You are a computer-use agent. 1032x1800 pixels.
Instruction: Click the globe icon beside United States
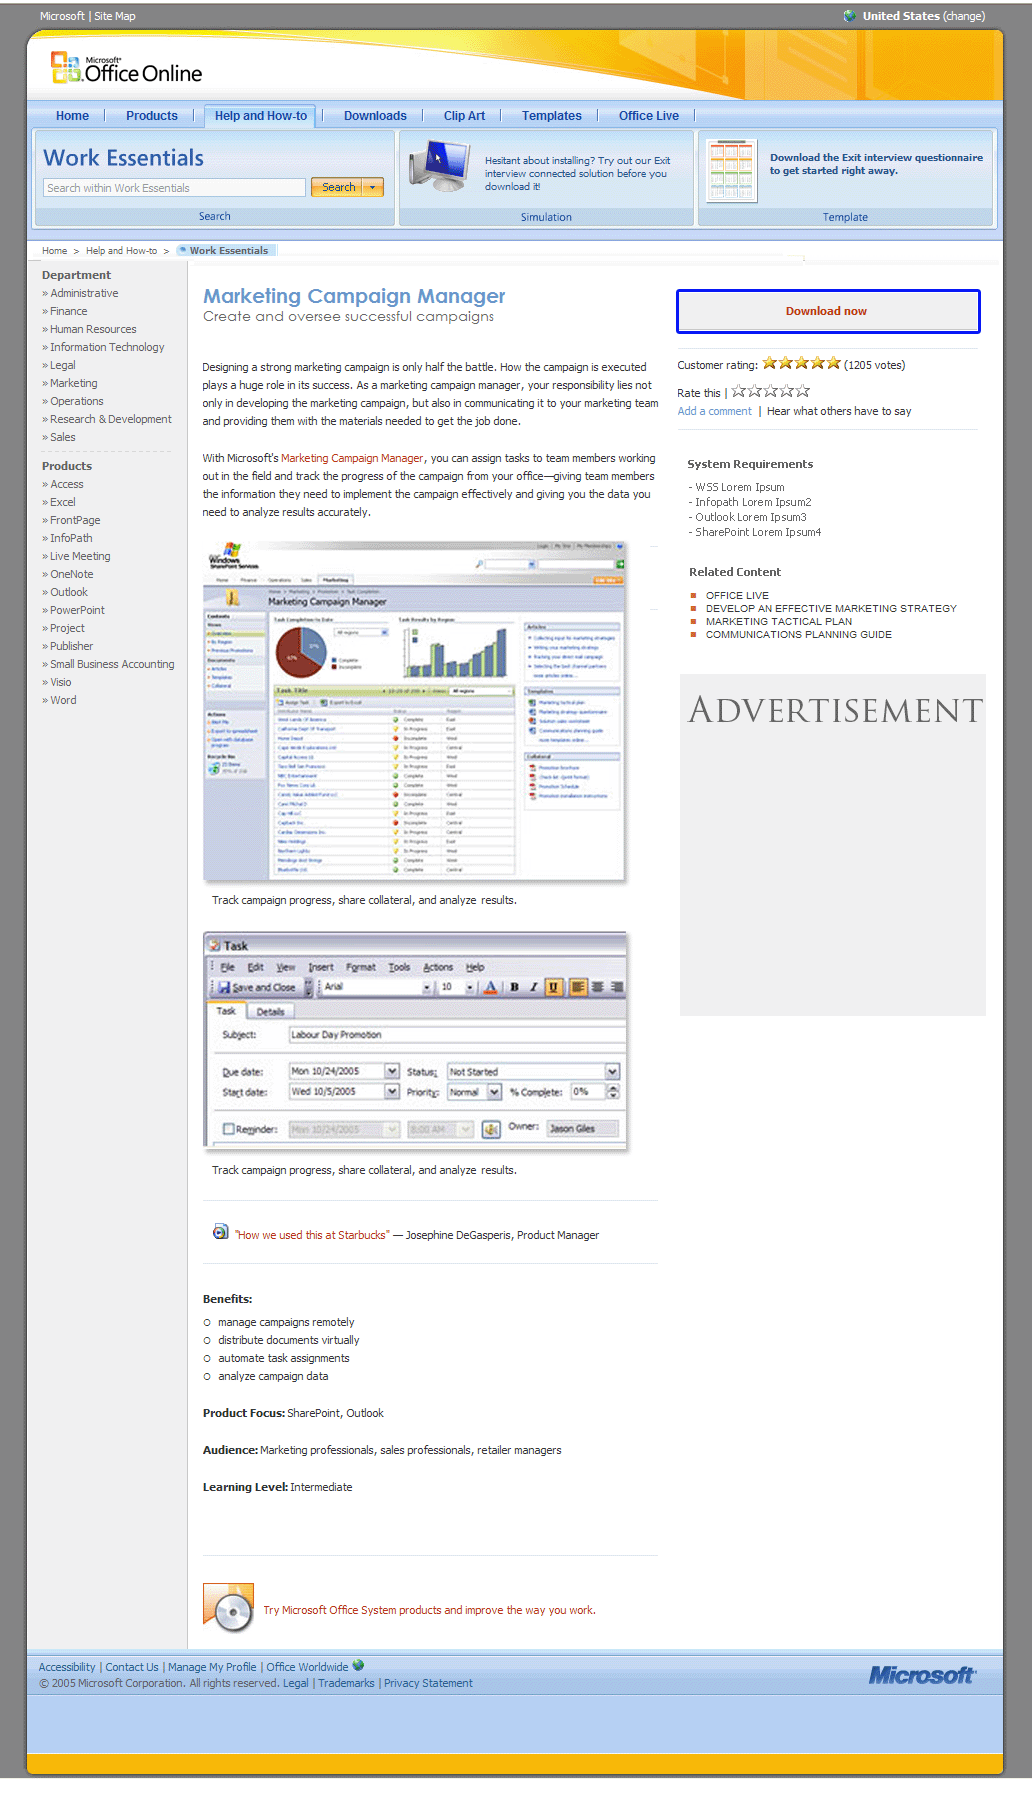(850, 16)
